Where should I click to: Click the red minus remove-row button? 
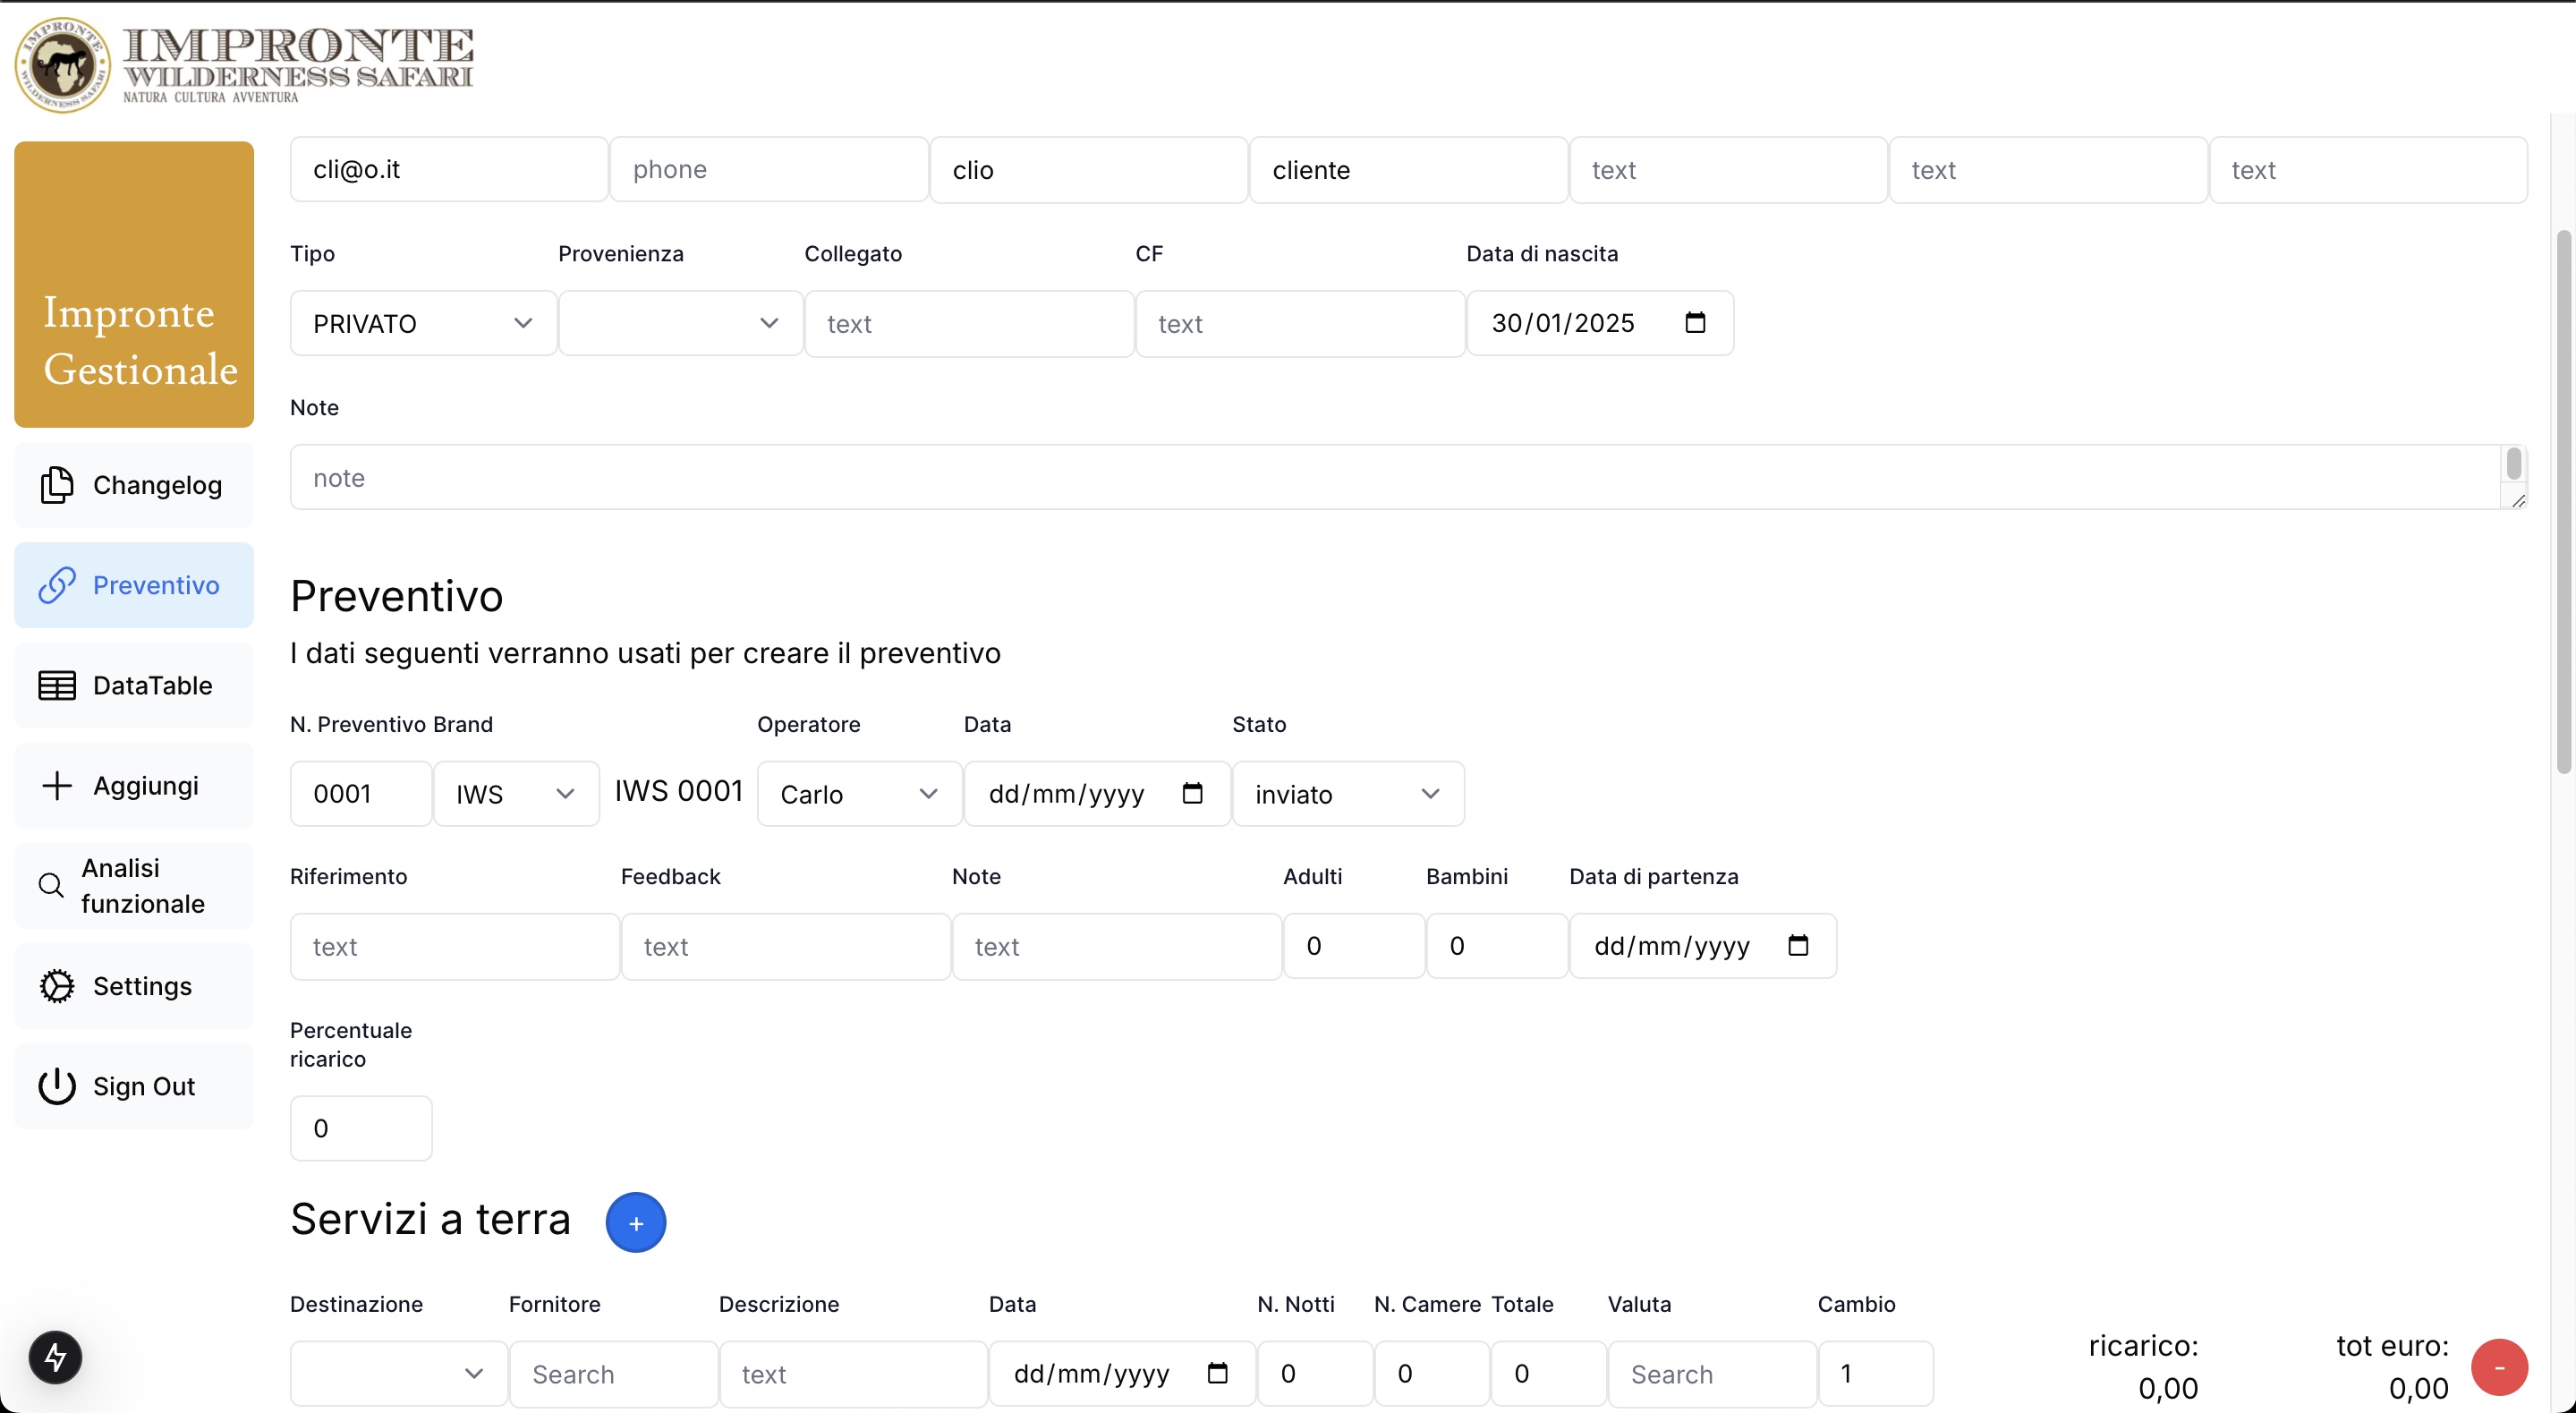[x=2499, y=1367]
